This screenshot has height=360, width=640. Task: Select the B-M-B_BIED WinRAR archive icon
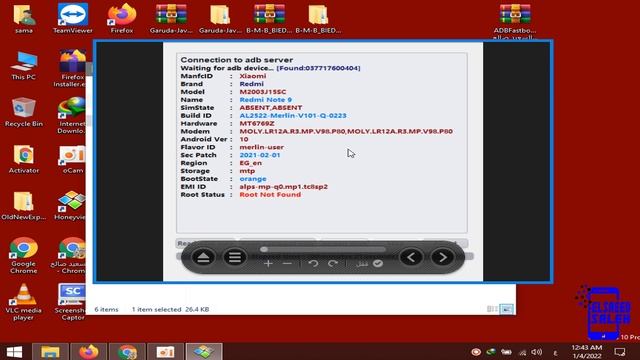[269, 19]
